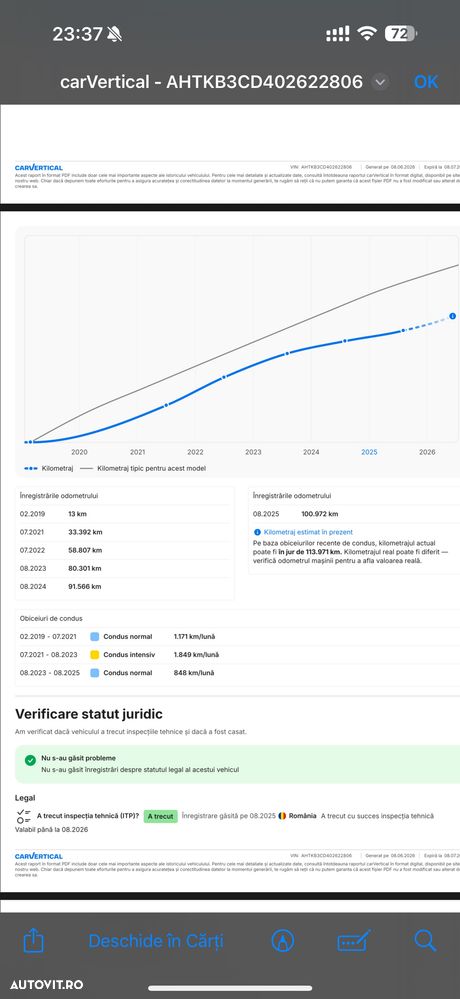Open the markup pen icon
The height and width of the screenshot is (999, 460).
point(283,940)
